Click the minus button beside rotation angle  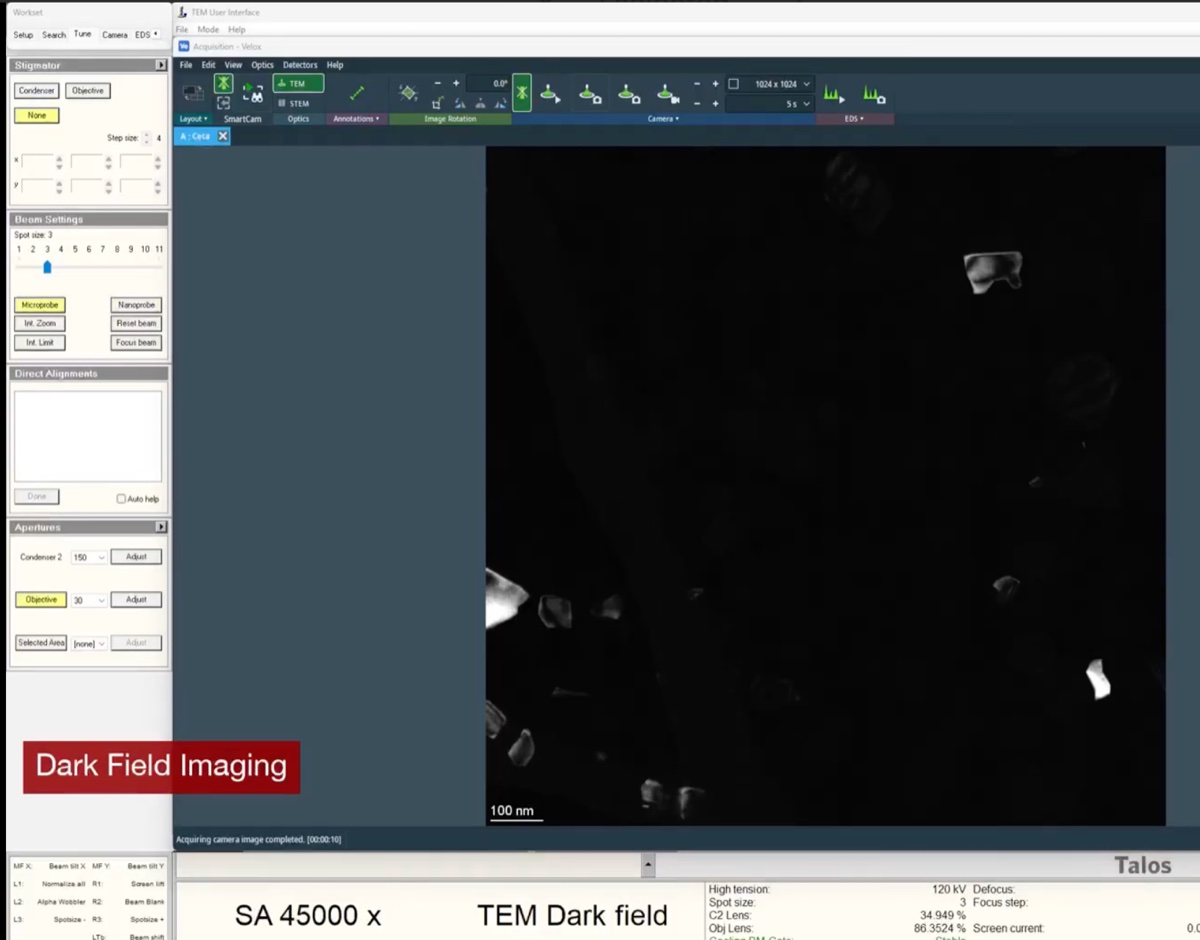(x=438, y=84)
